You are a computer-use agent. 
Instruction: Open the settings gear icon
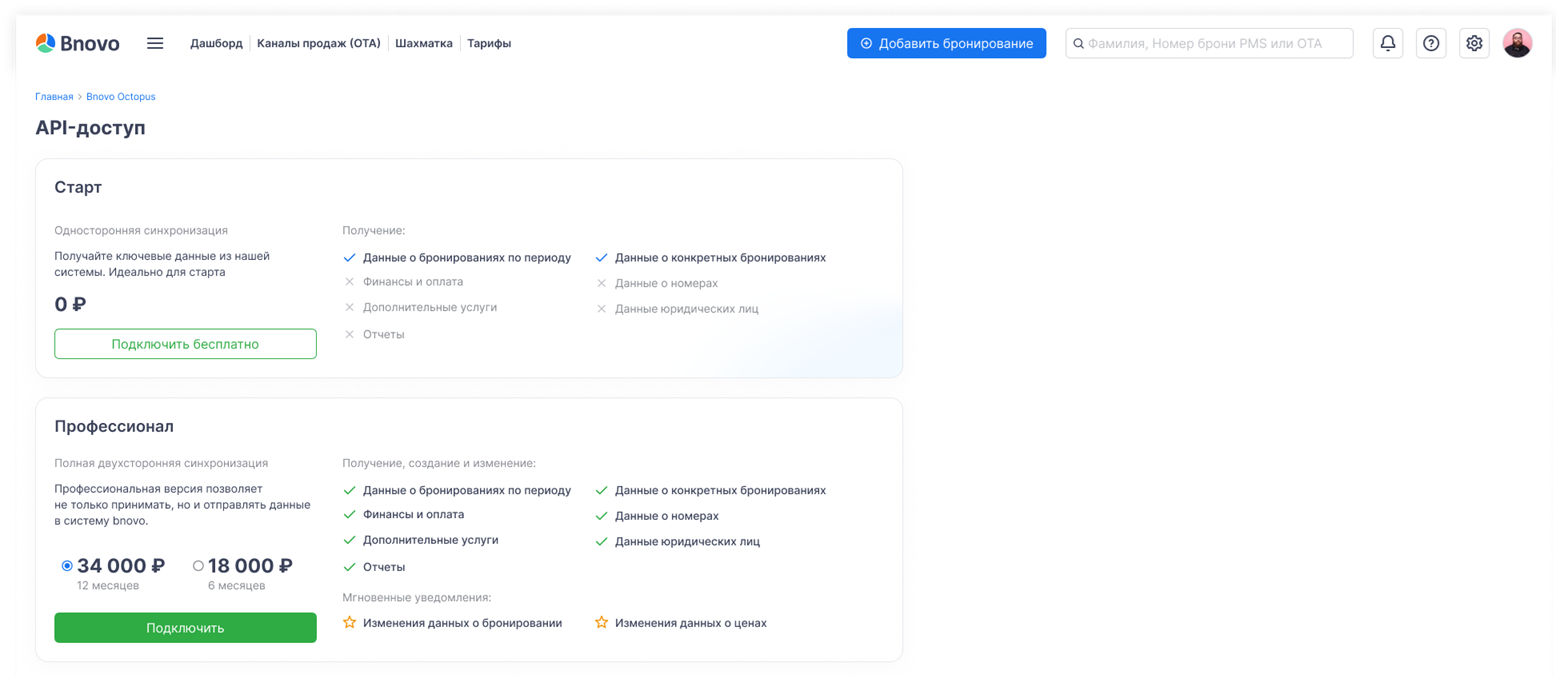coord(1474,43)
